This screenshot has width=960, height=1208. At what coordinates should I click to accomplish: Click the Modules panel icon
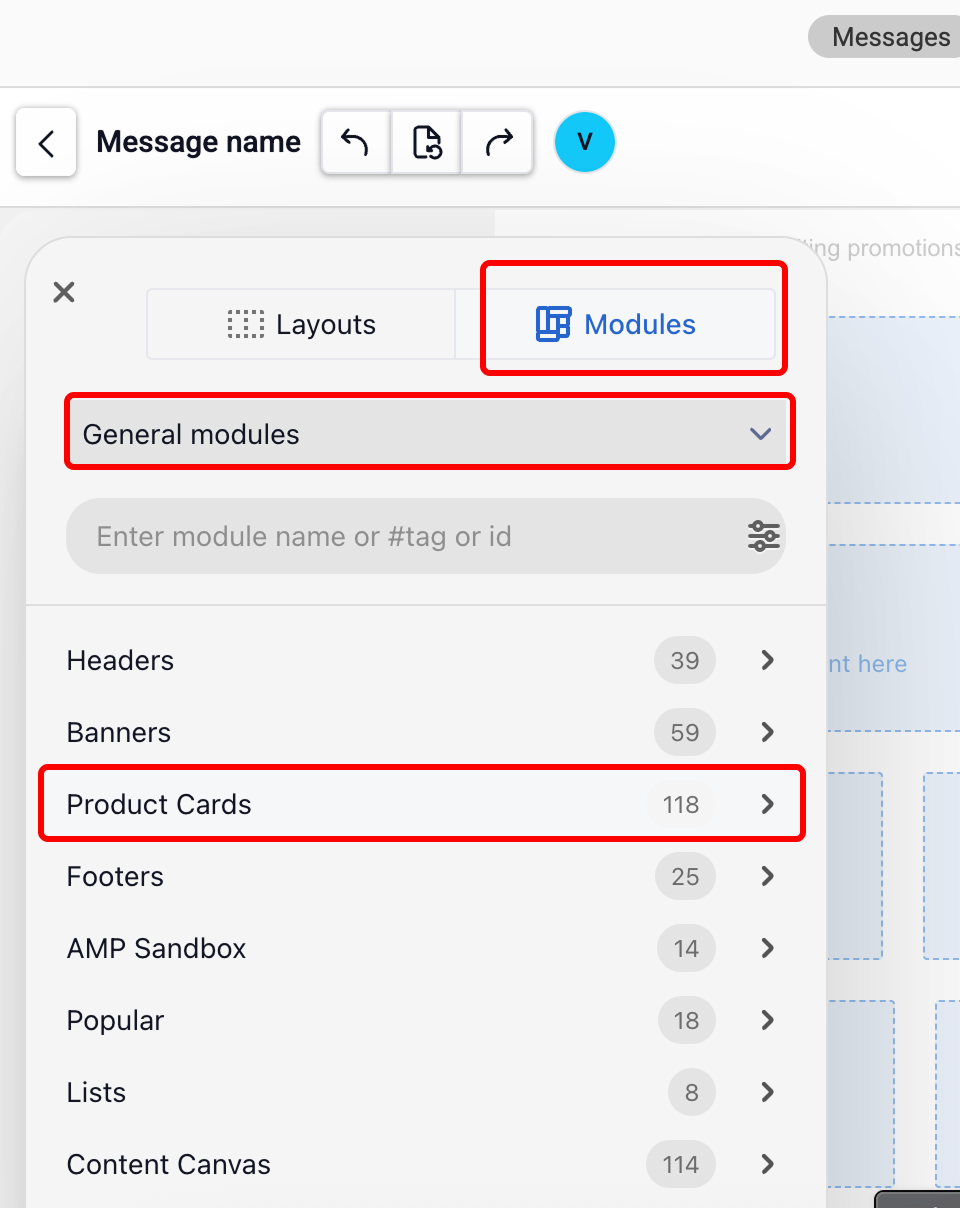click(556, 324)
